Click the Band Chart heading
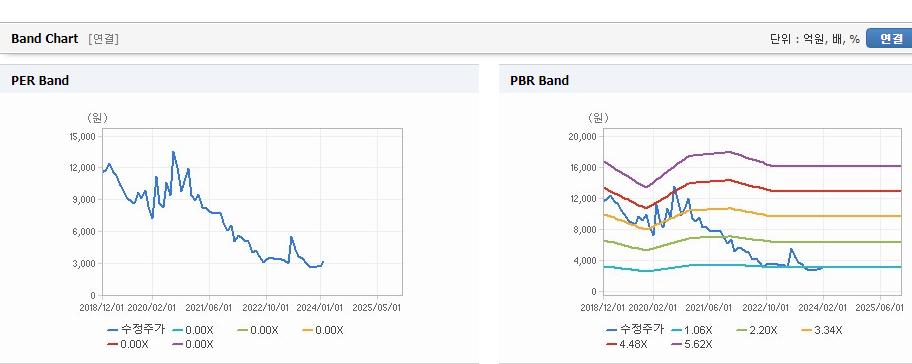The width and height of the screenshot is (912, 364). 44,39
